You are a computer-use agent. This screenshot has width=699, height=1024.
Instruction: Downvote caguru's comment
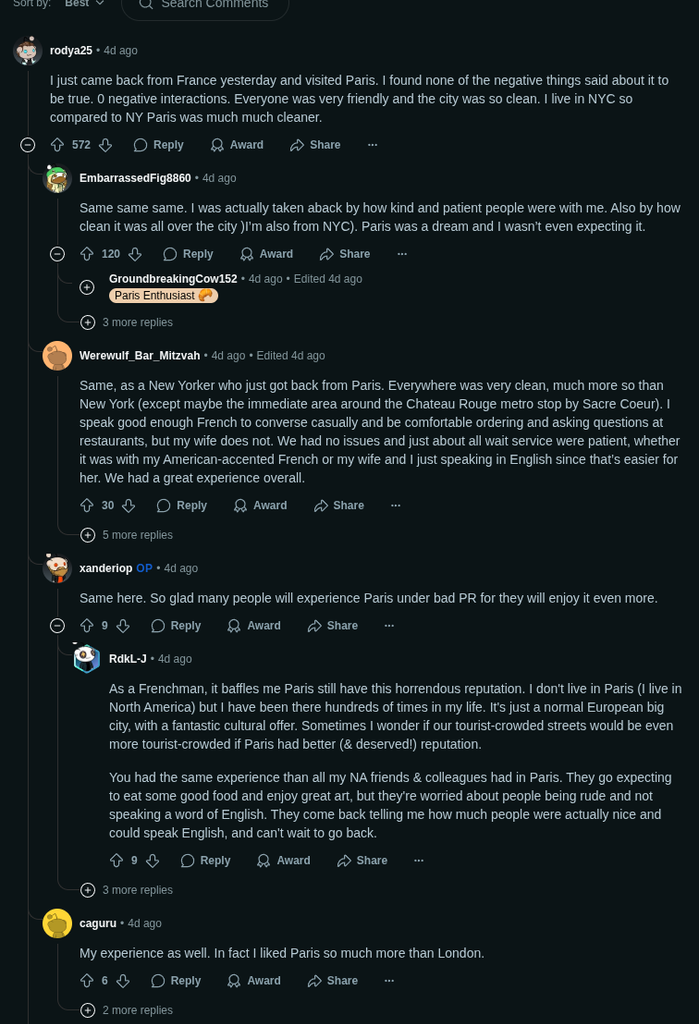click(123, 981)
